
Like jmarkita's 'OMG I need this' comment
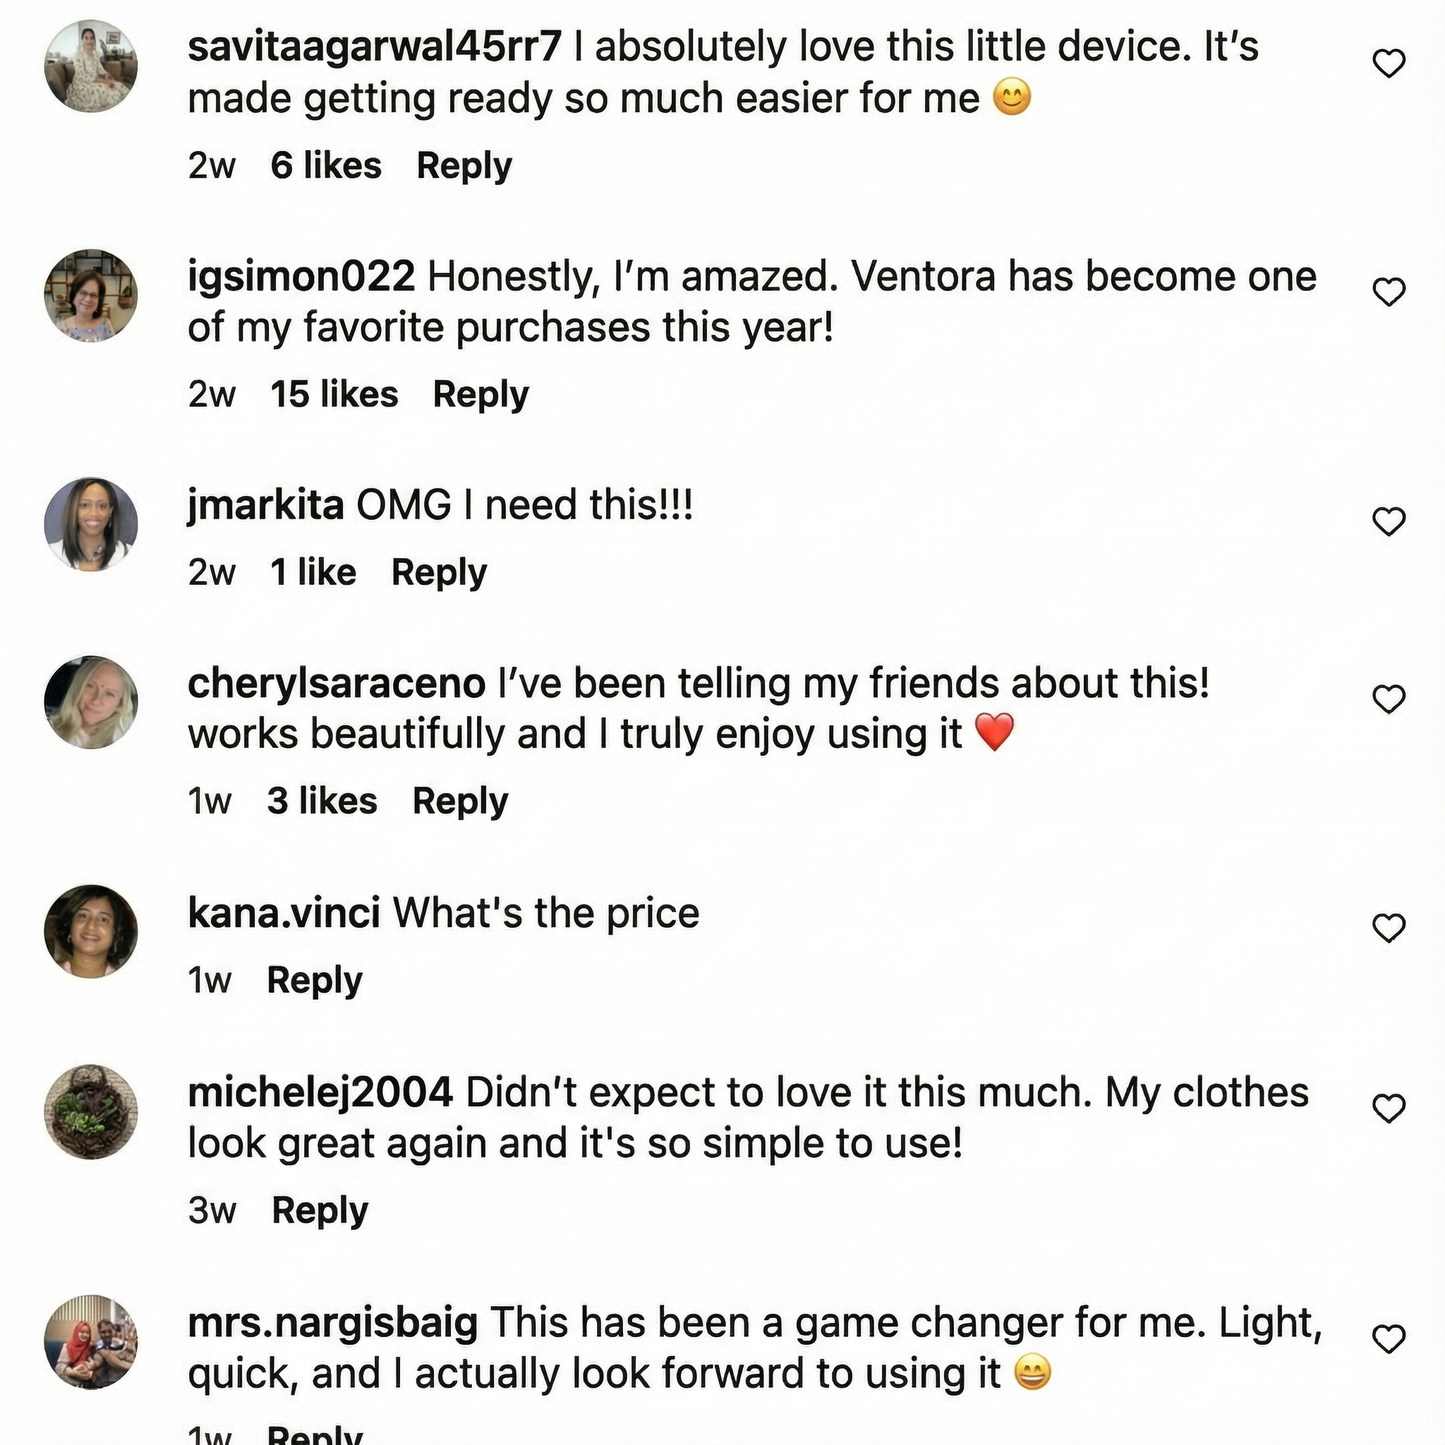(1389, 521)
